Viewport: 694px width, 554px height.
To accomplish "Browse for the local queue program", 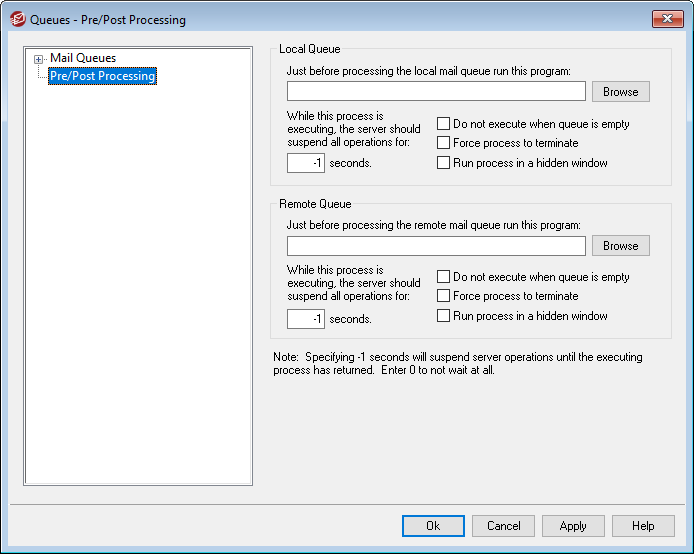I will tap(620, 92).
